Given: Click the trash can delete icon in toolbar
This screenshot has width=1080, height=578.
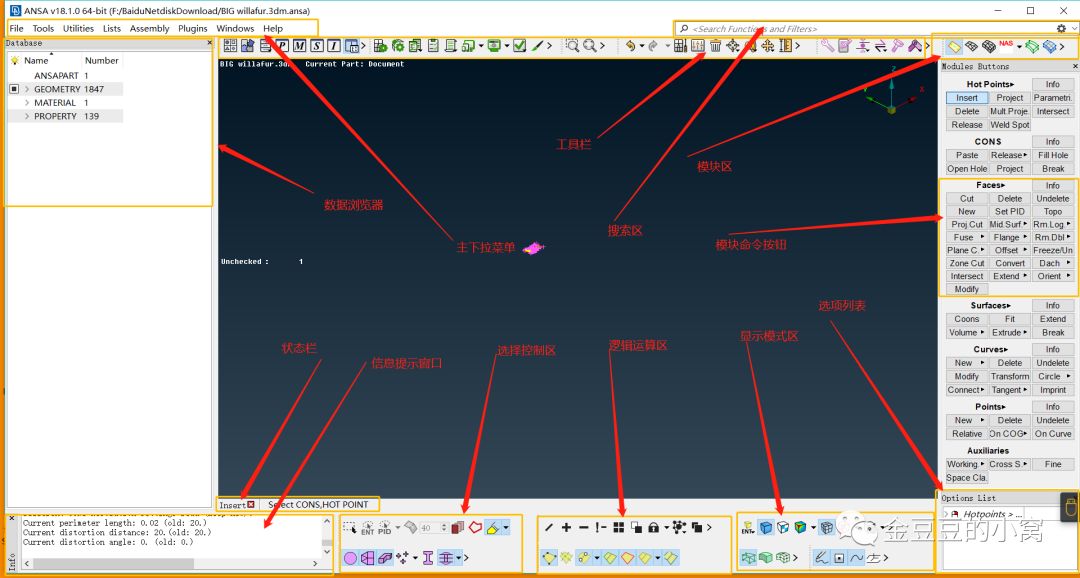Looking at the screenshot, I should (715, 46).
